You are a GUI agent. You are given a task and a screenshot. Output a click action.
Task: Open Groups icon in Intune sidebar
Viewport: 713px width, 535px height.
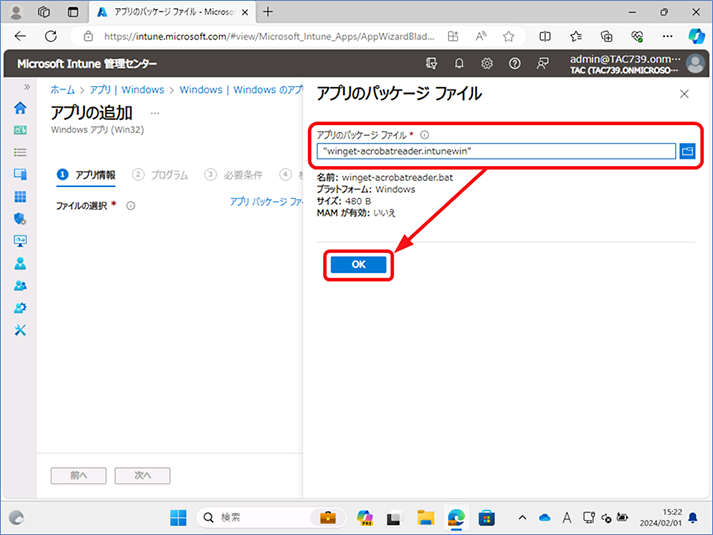point(20,285)
